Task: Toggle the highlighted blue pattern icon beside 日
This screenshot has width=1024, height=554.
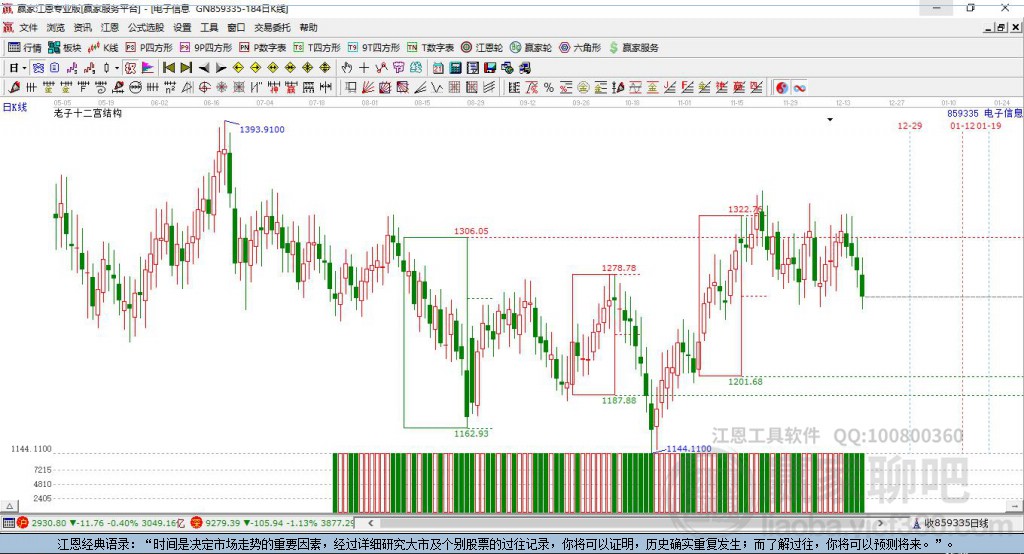Action: [x=38, y=68]
